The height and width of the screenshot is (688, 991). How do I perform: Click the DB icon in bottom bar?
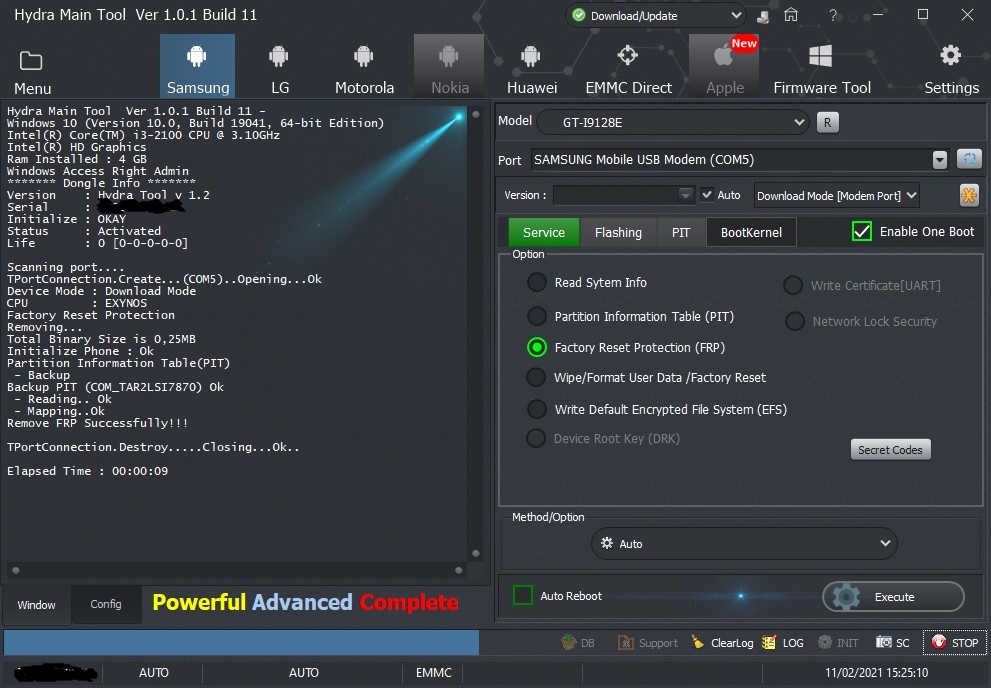578,643
